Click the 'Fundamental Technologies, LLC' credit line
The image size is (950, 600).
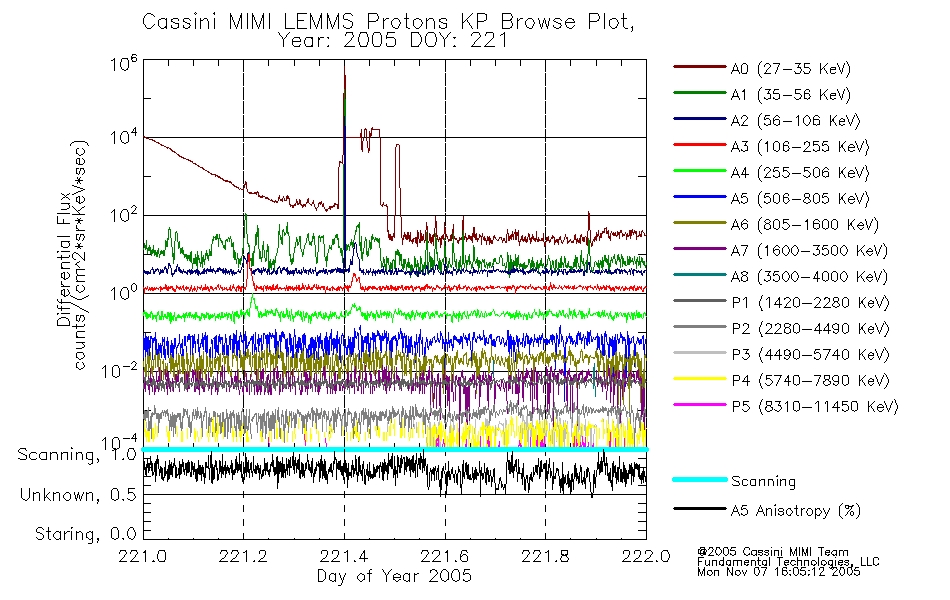[x=788, y=562]
